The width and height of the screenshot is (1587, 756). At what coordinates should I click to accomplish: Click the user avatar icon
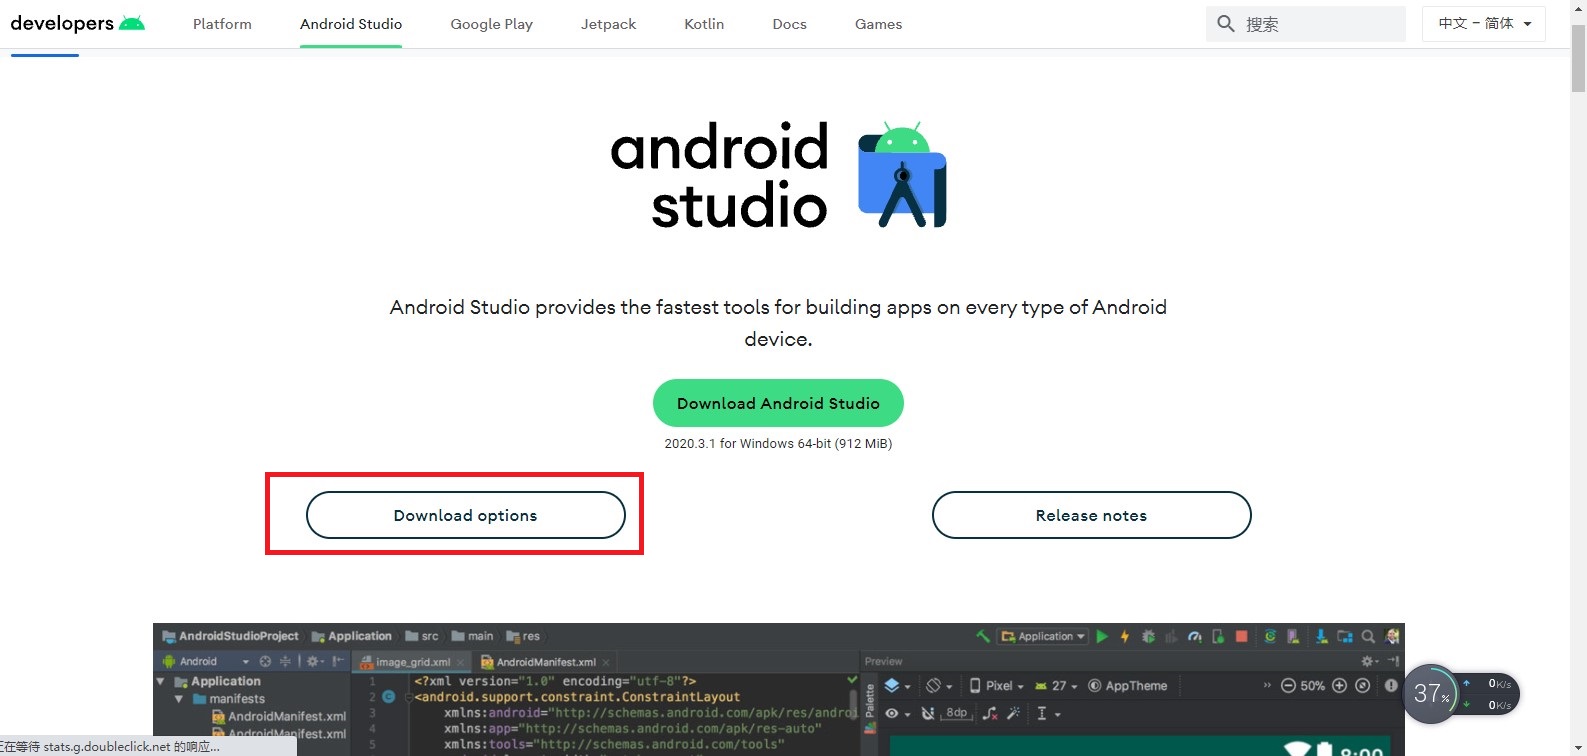coord(1392,636)
